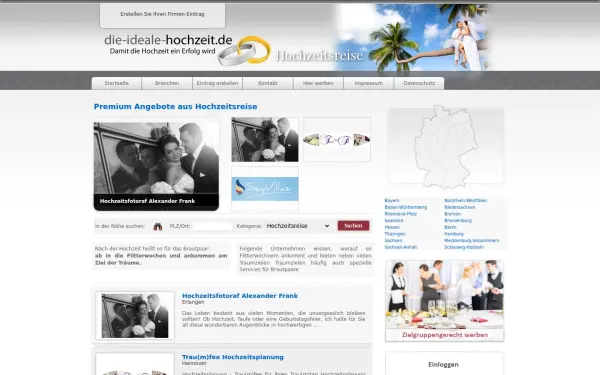Viewport: 600px width, 375px height.
Task: Click the Sachsen-Anhalt region link
Action: [x=401, y=248]
